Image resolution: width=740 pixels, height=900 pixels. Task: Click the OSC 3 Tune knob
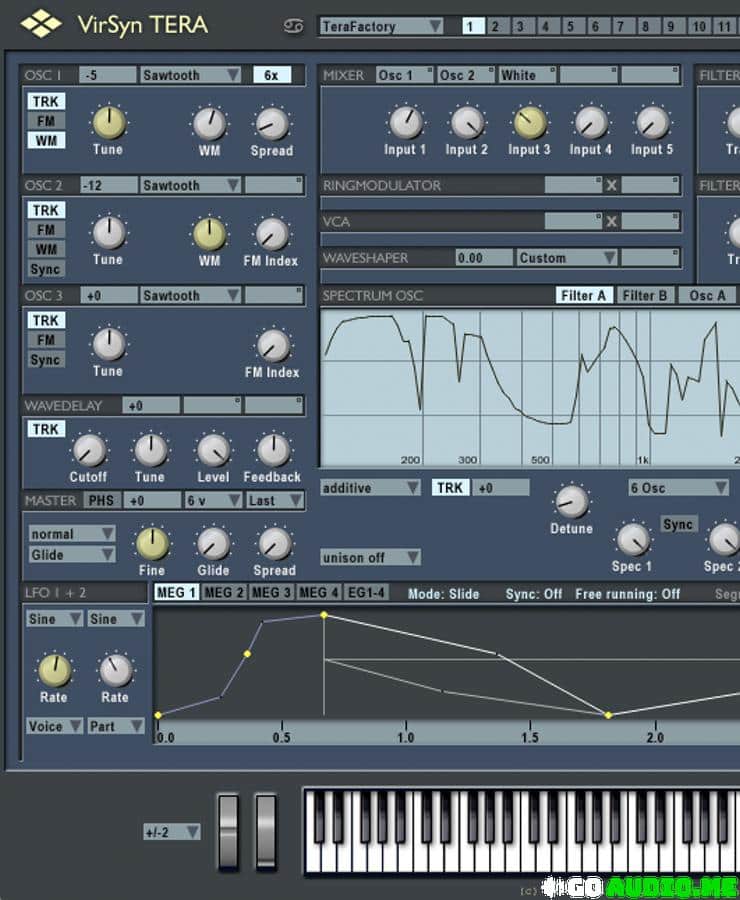point(109,343)
